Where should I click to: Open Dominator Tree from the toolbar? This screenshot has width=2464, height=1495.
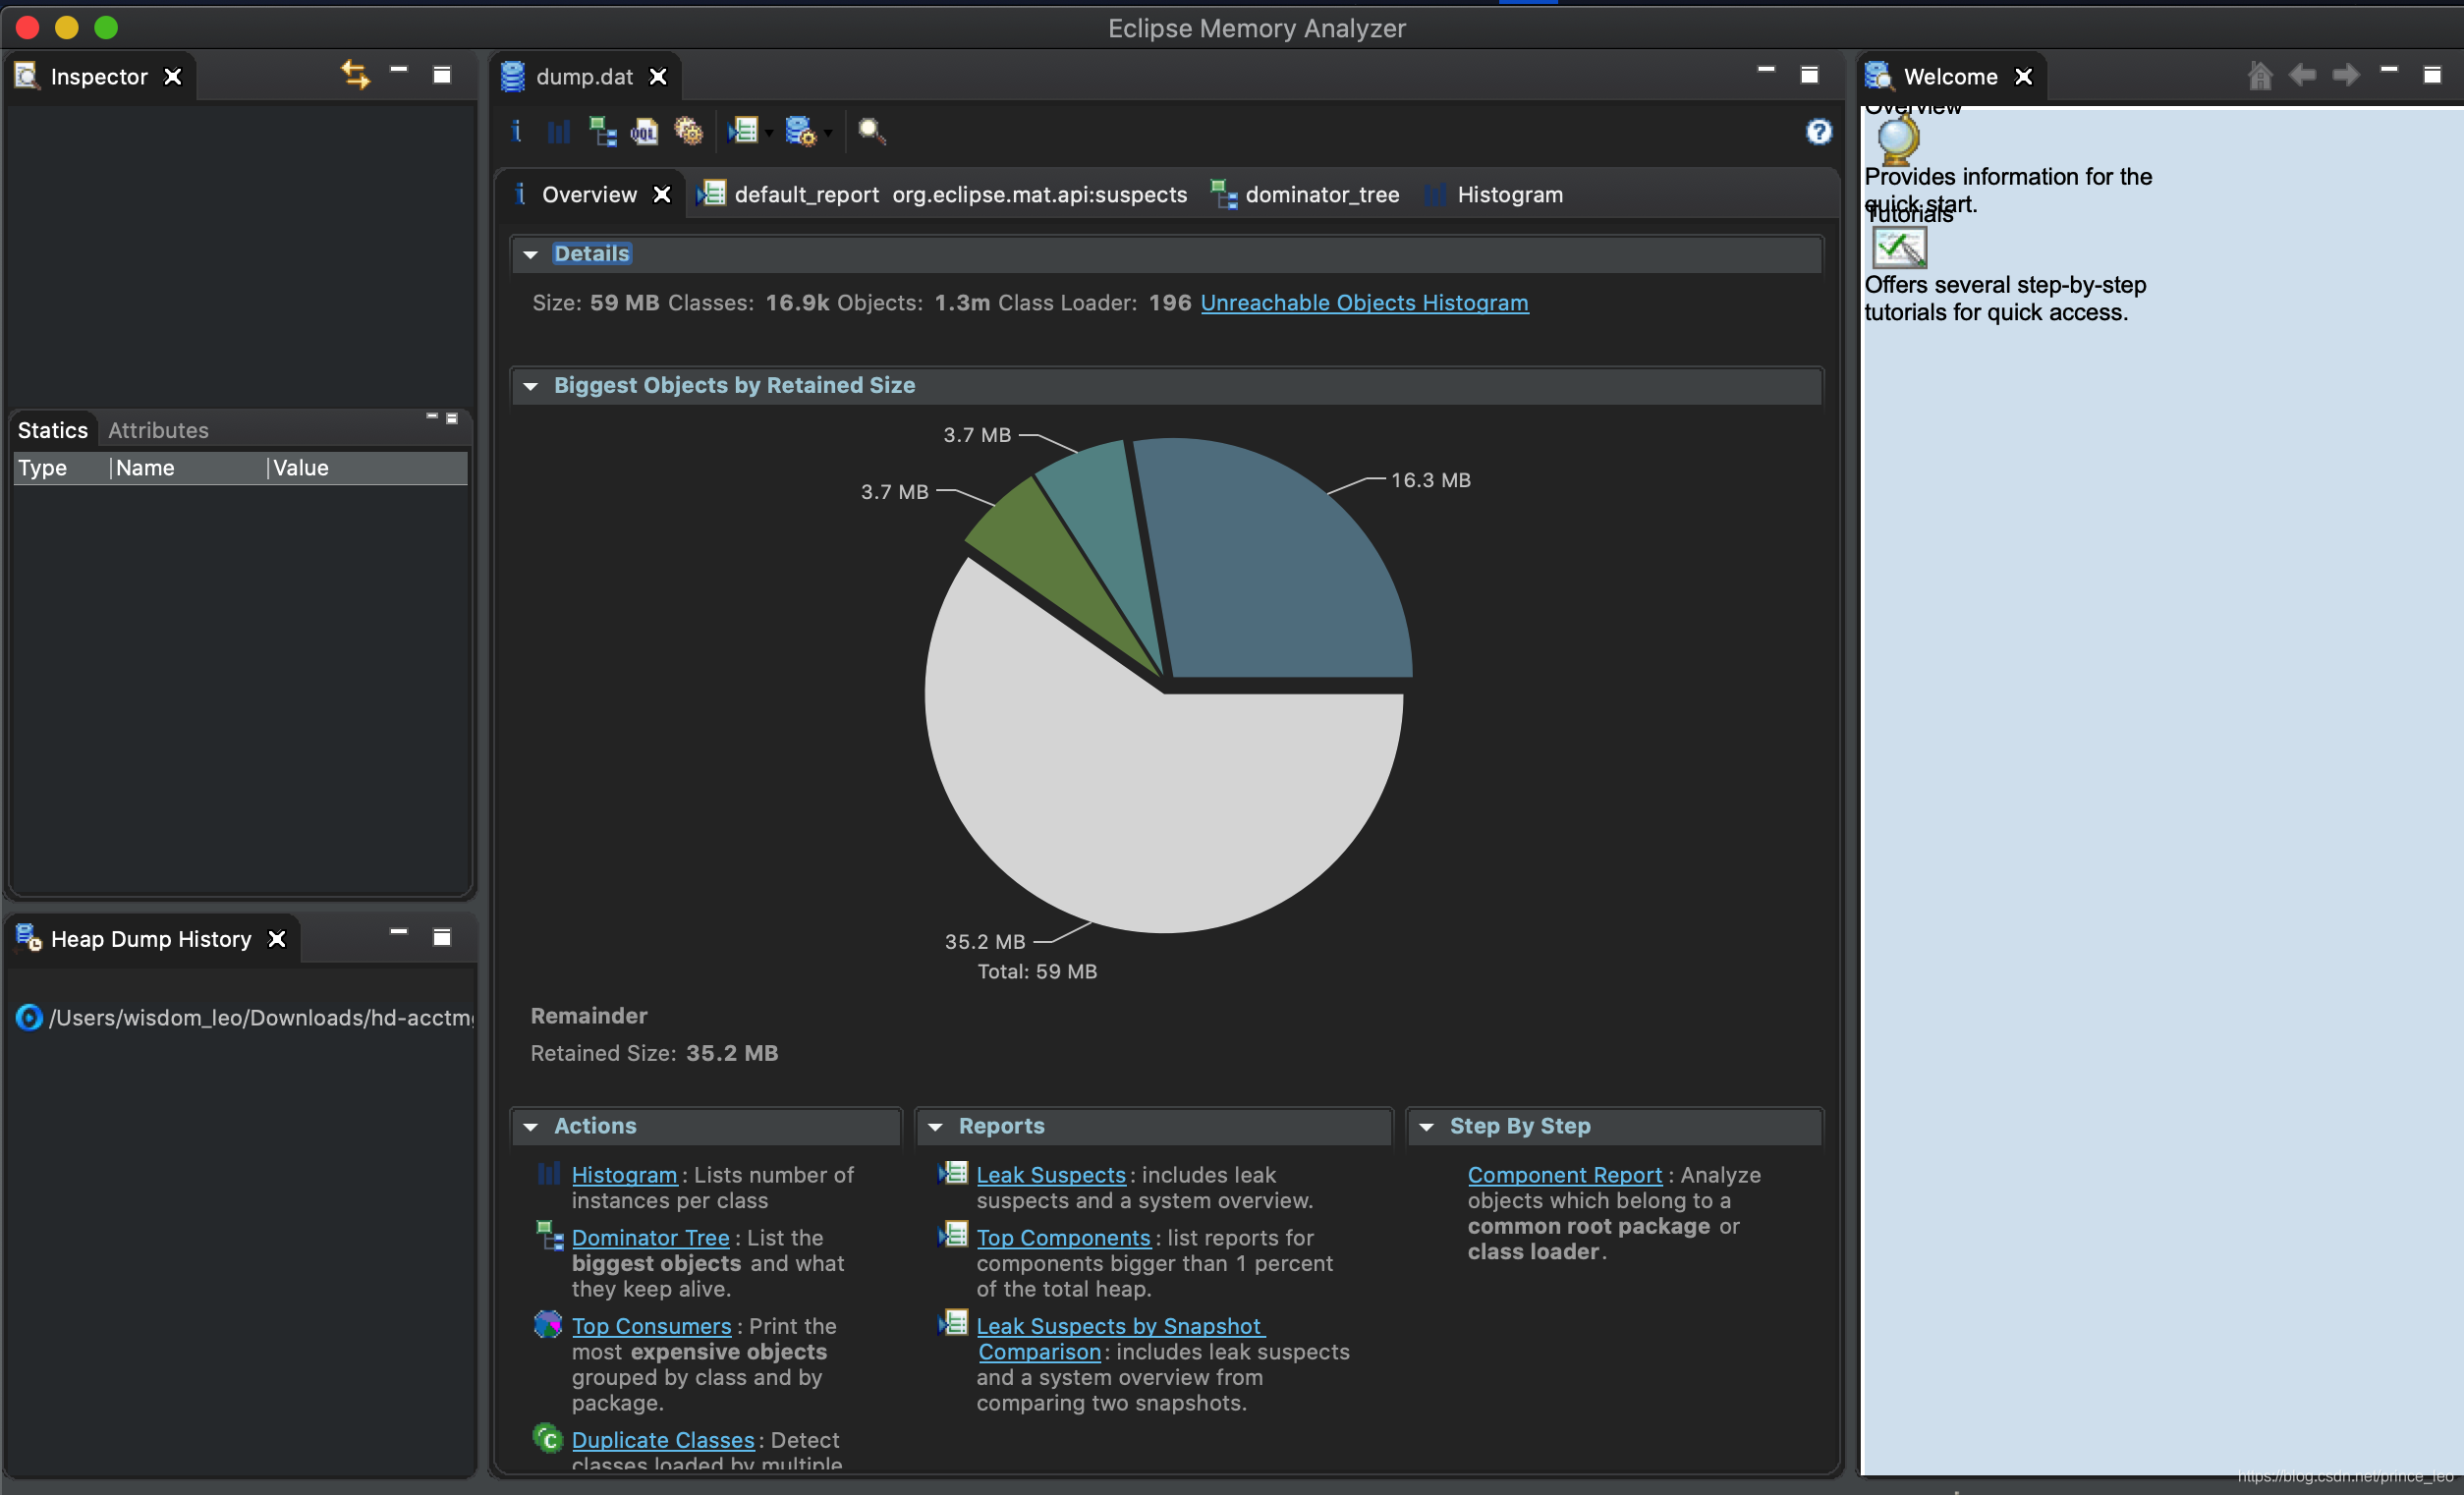point(602,131)
